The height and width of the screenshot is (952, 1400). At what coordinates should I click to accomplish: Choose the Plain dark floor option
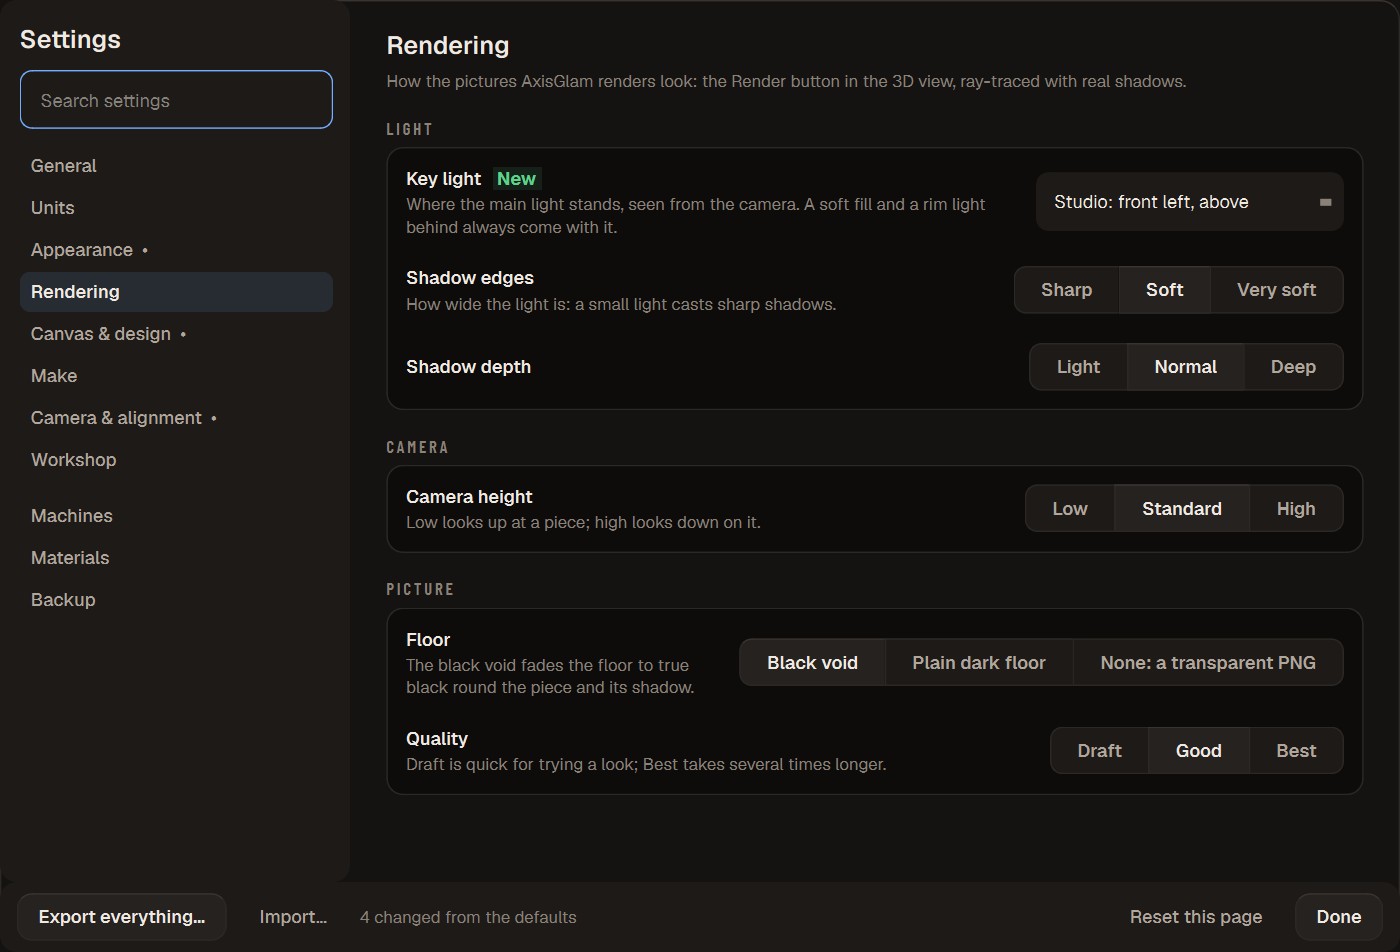(x=979, y=663)
